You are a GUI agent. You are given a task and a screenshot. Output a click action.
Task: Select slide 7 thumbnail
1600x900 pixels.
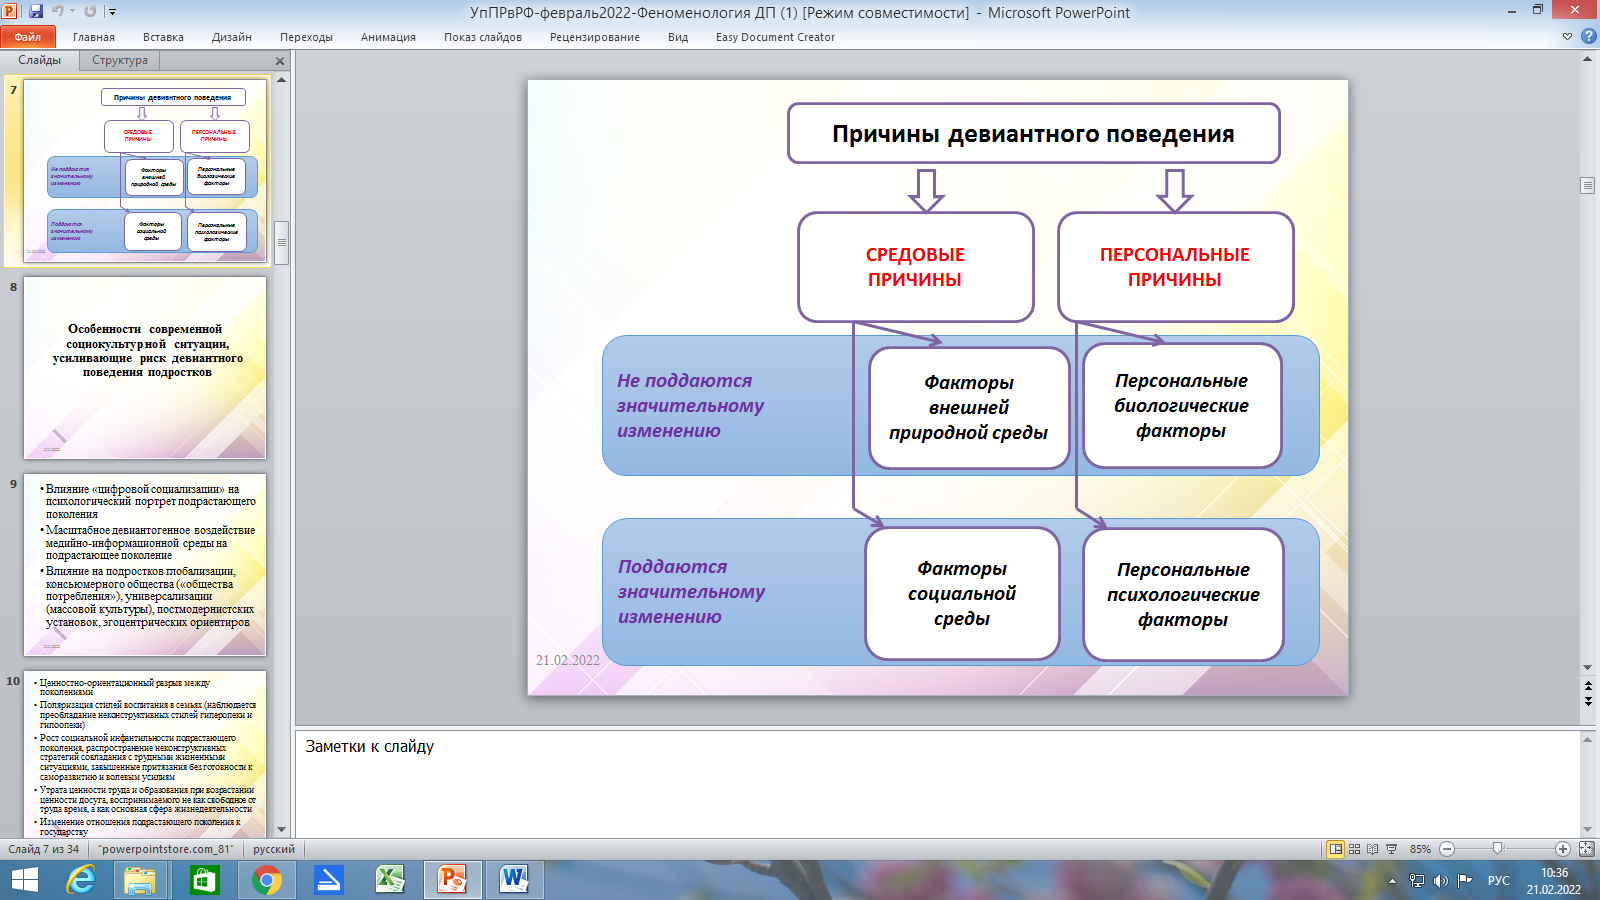(145, 171)
